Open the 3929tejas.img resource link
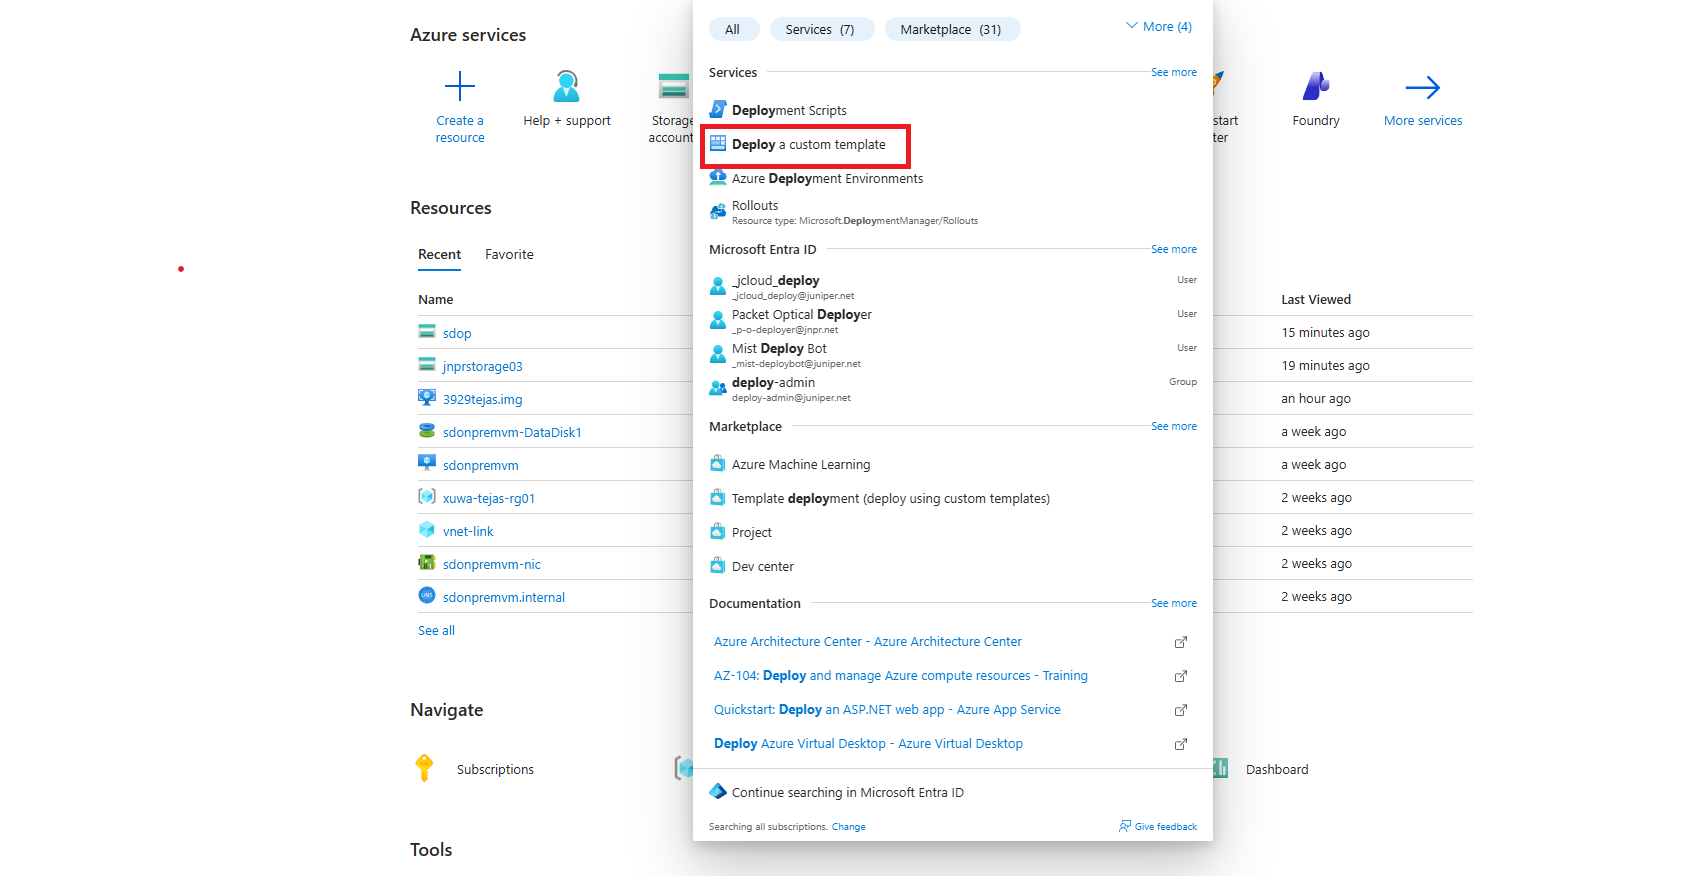 point(483,400)
